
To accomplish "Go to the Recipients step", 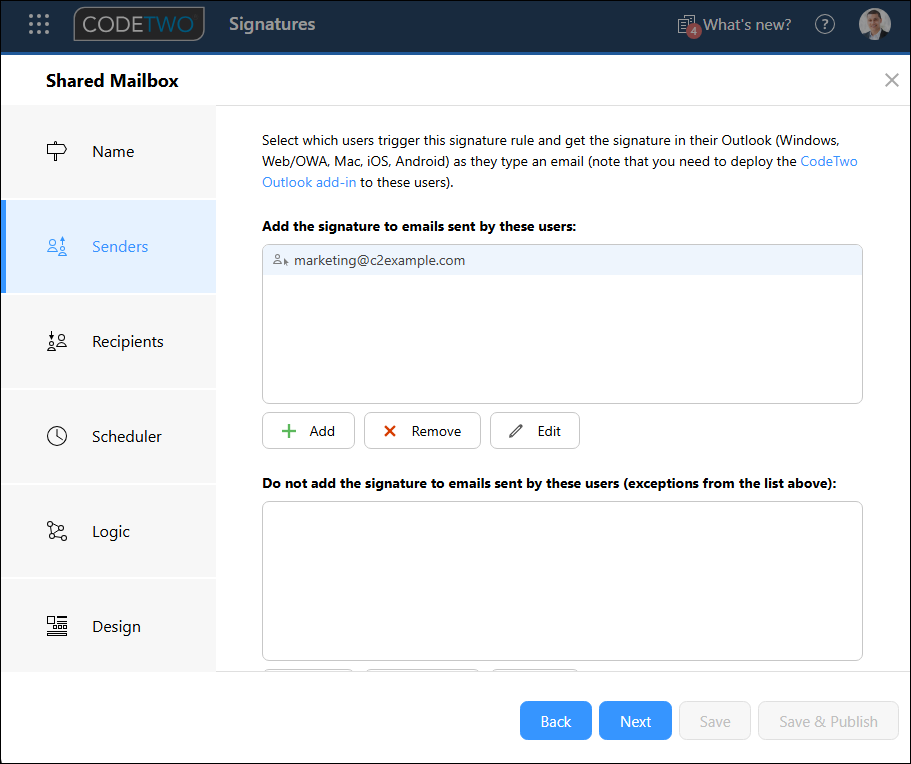I will pos(108,342).
